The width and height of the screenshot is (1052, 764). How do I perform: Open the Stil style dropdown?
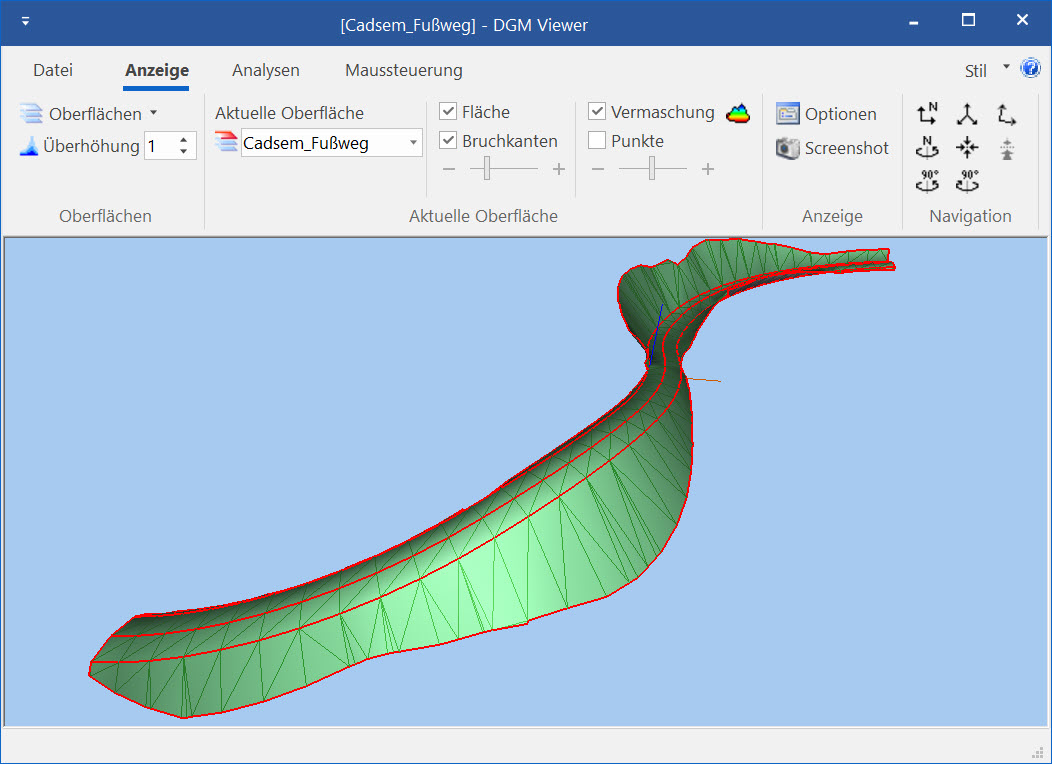pos(1006,69)
